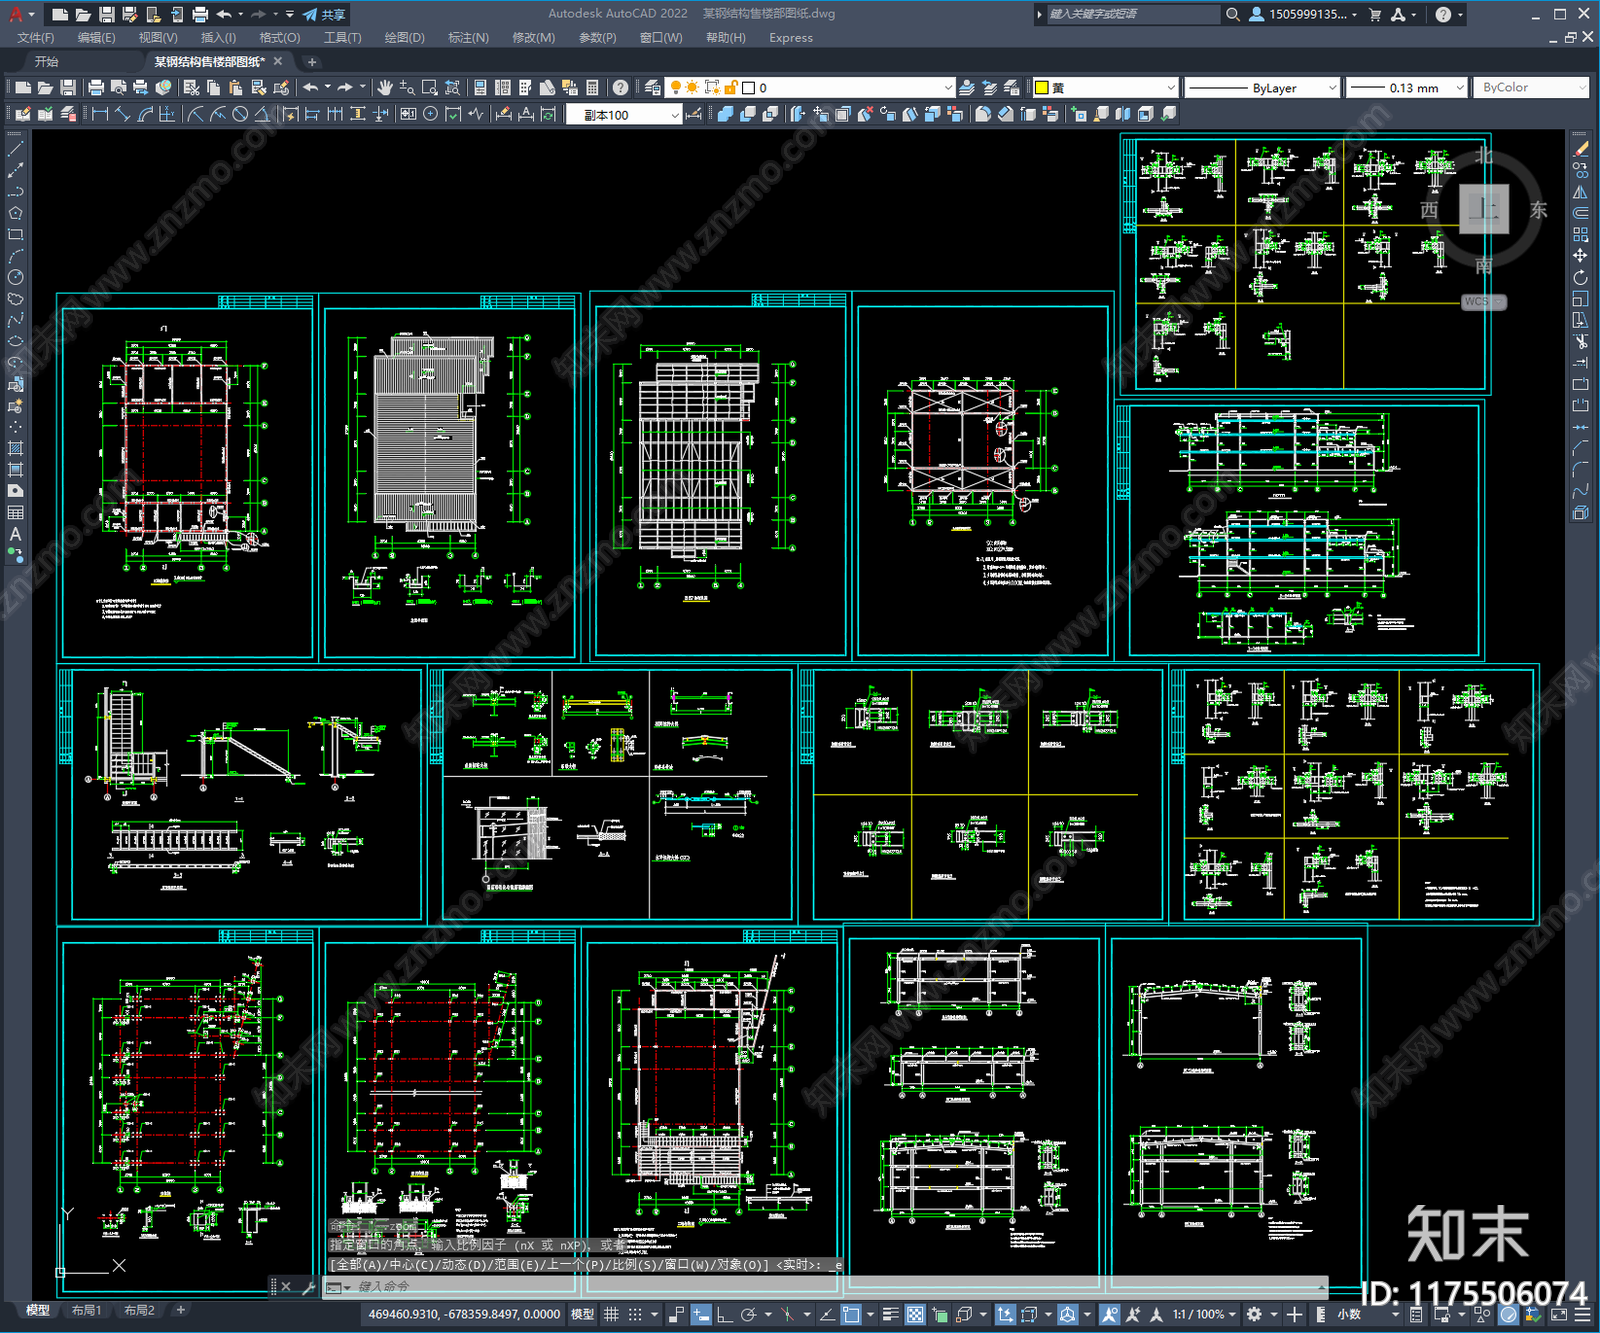Click the 上 face of the ViewCube
This screenshot has width=1600, height=1333.
click(1484, 209)
